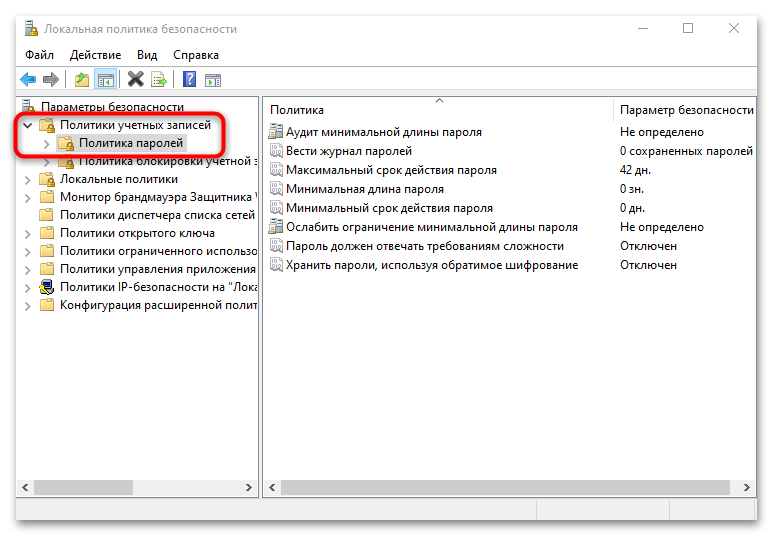
Task: Click the value '0 дн.'
Action: tap(632, 208)
